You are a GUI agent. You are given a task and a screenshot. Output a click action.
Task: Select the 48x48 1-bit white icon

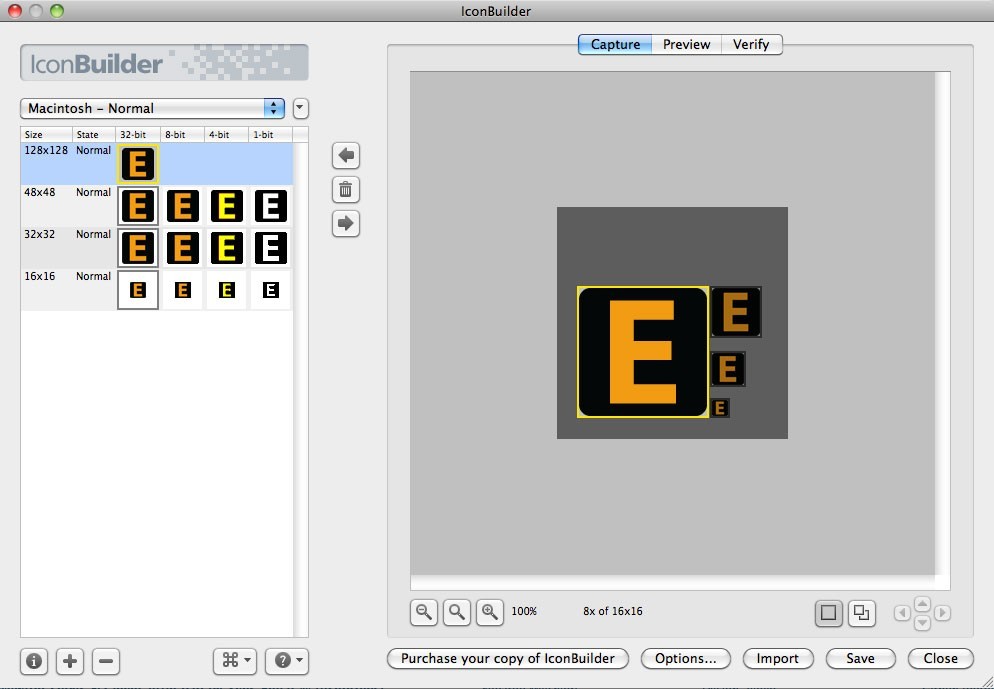[271, 206]
